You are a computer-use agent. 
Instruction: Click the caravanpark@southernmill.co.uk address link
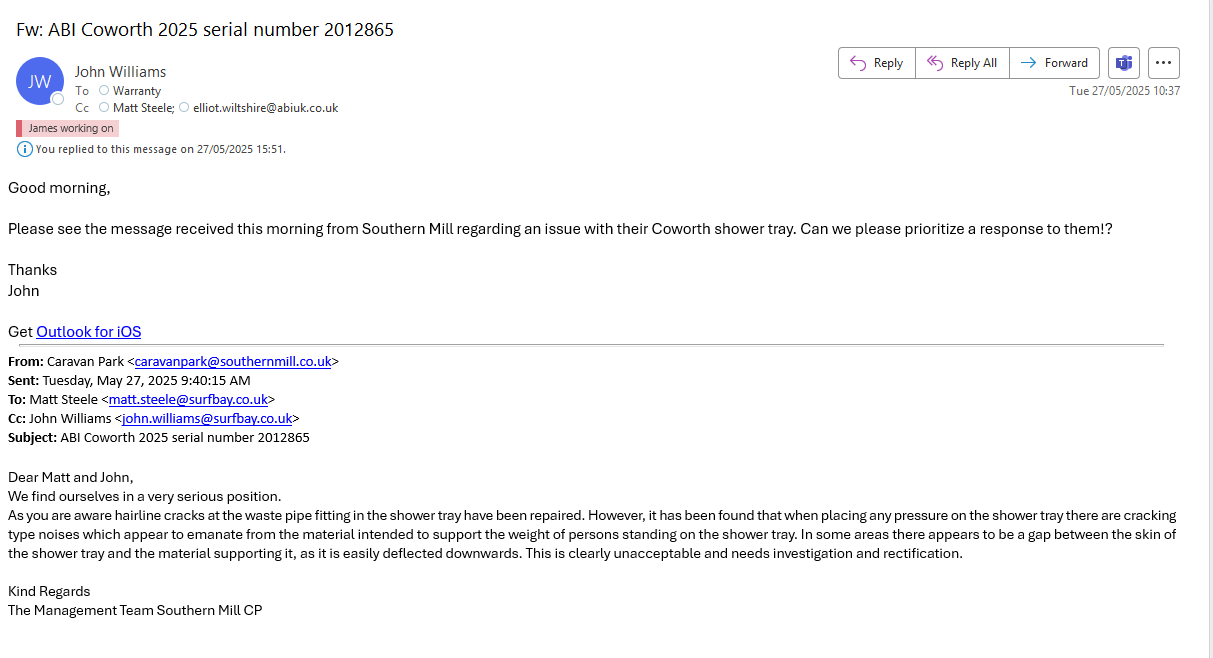pos(233,362)
